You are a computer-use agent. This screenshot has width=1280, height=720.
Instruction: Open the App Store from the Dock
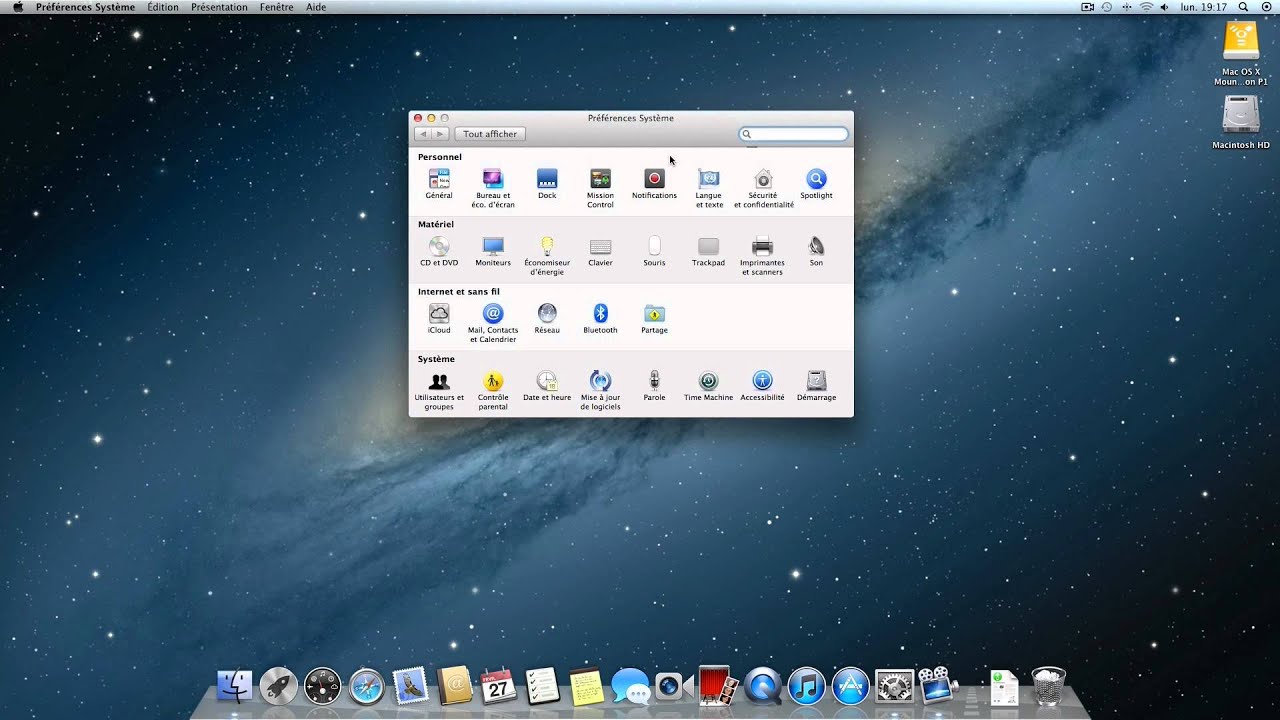point(850,686)
